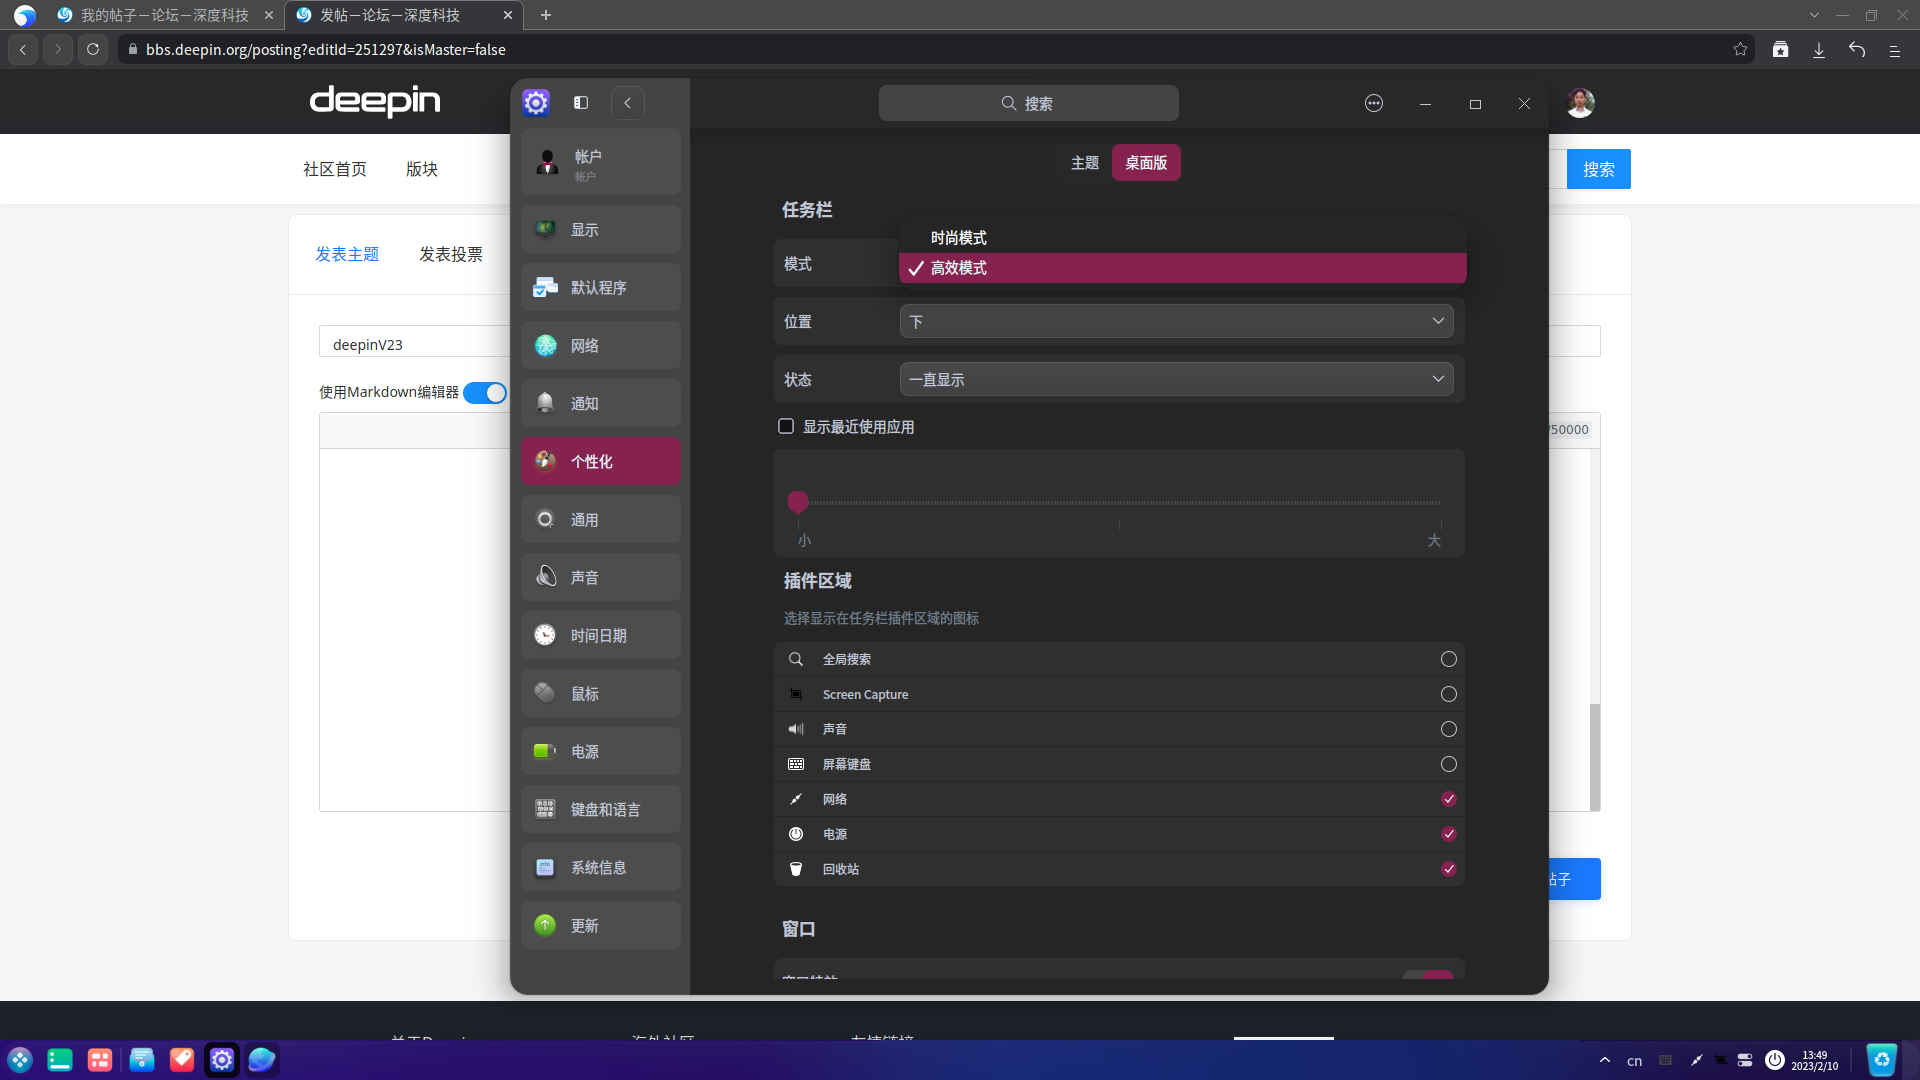This screenshot has width=1920, height=1080.
Task: Click the blue 搜索 button
Action: point(1598,169)
